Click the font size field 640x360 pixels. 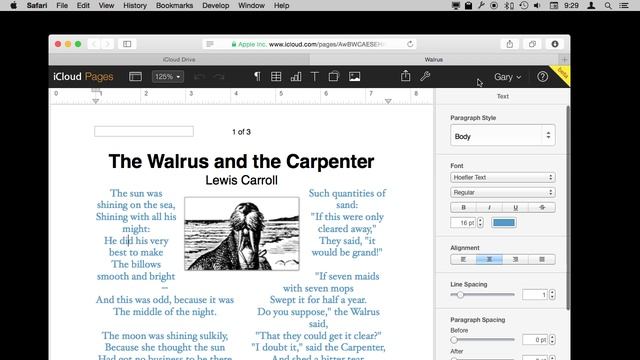coord(463,222)
